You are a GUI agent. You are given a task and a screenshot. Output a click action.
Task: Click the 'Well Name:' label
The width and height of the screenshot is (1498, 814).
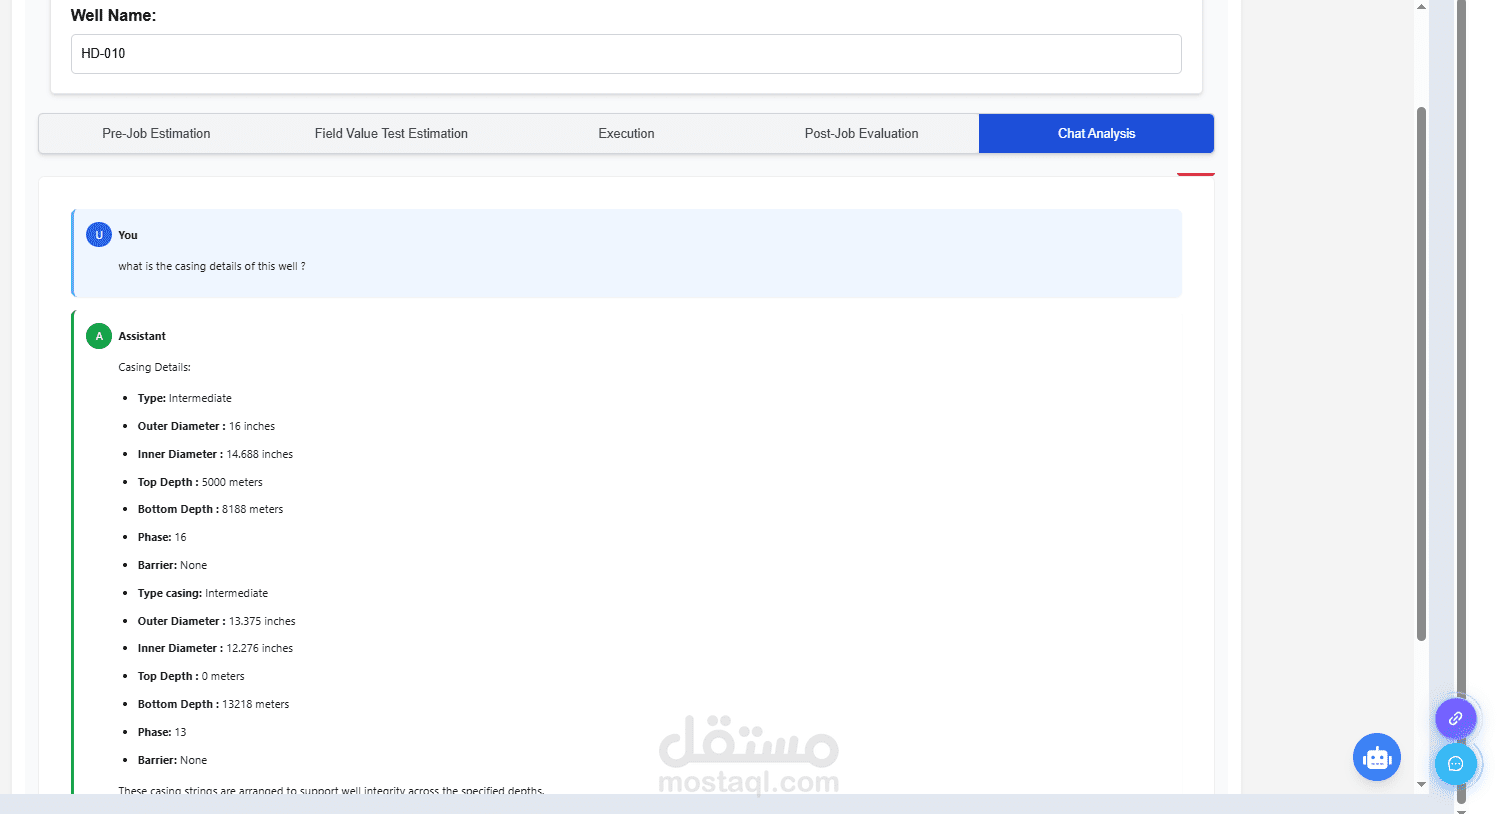tap(113, 16)
